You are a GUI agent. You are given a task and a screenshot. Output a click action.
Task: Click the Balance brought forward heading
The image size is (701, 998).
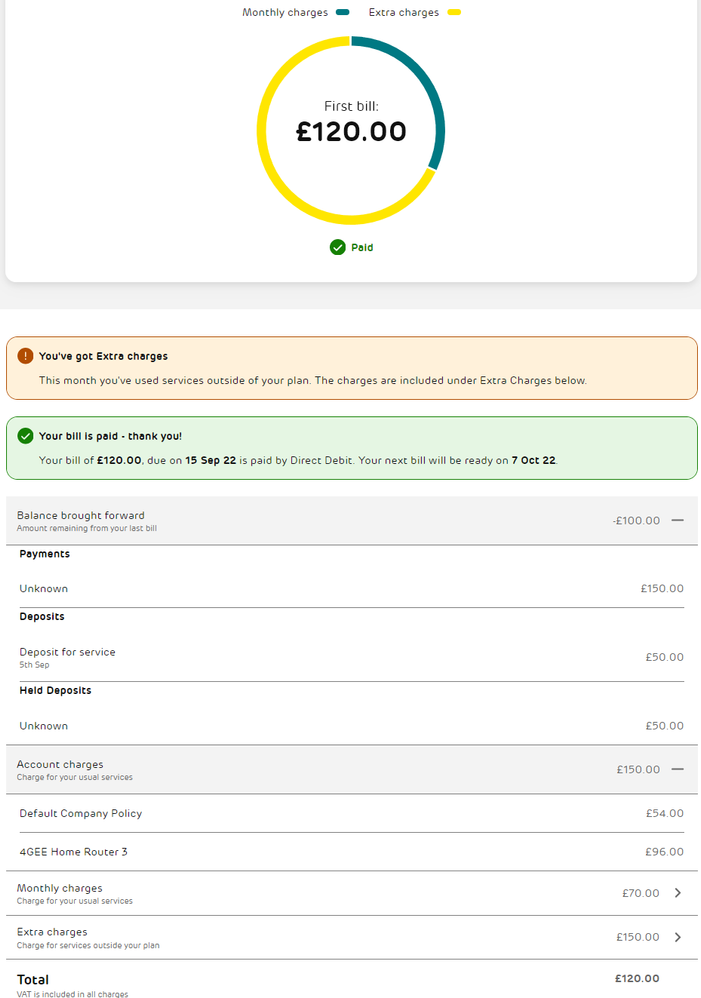[81, 516]
